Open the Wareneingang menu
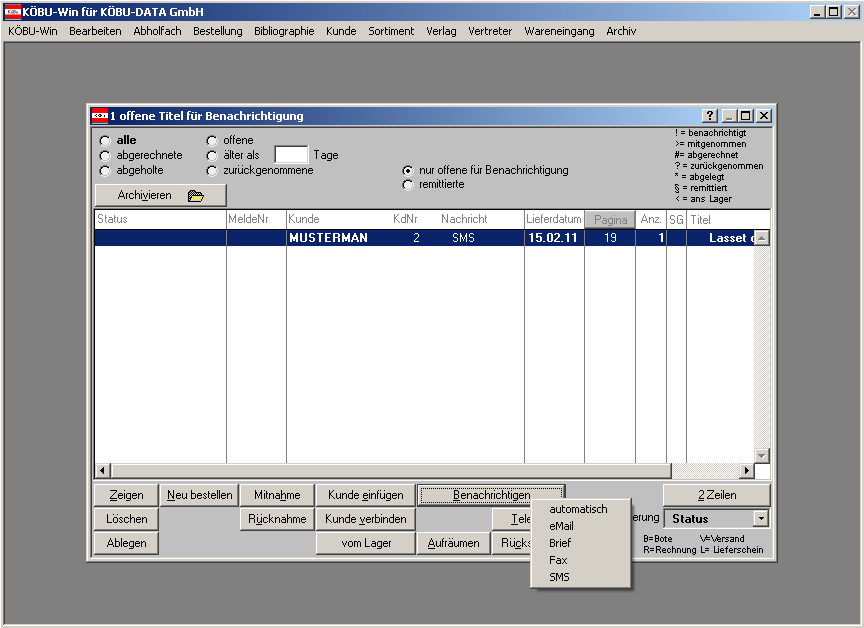The width and height of the screenshot is (864, 628). pos(559,31)
